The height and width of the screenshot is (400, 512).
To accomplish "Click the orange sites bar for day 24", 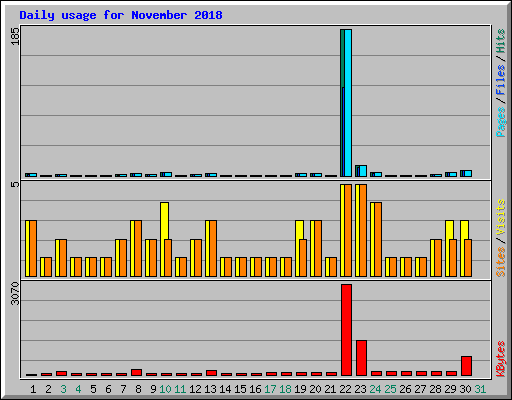I will coord(378,239).
